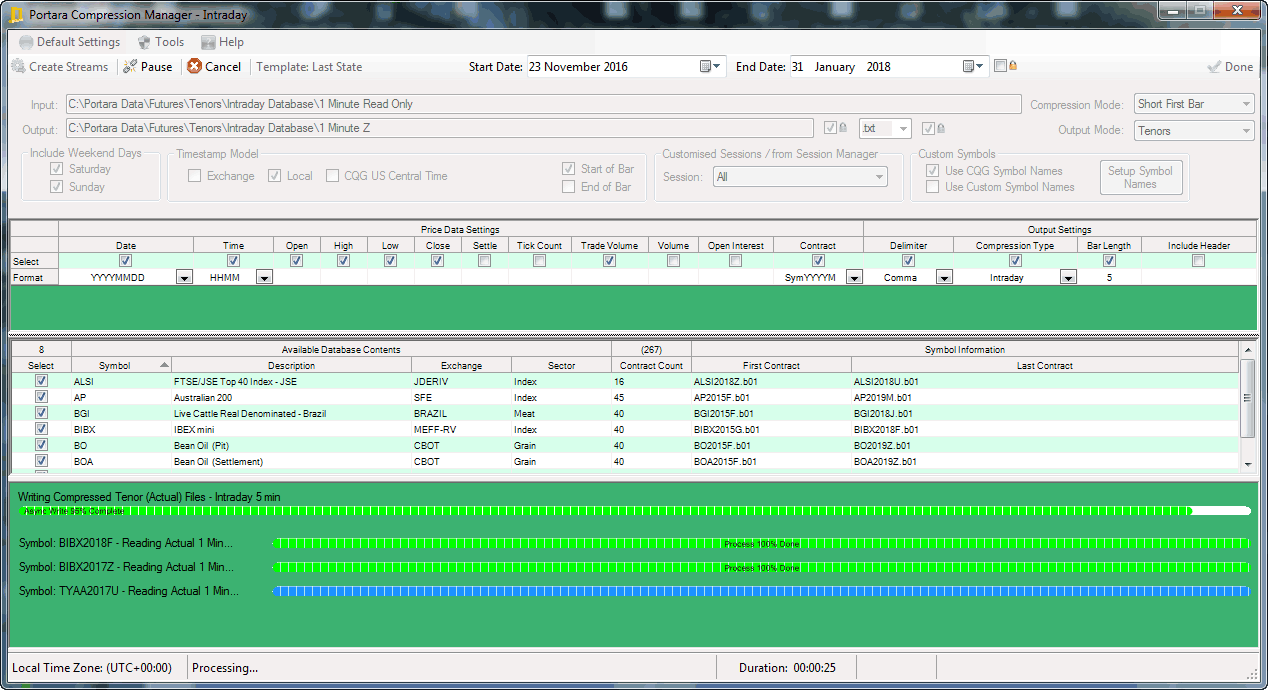Toggle the Start of Bar checkbox
This screenshot has height=690, width=1268.
pyautogui.click(x=568, y=169)
